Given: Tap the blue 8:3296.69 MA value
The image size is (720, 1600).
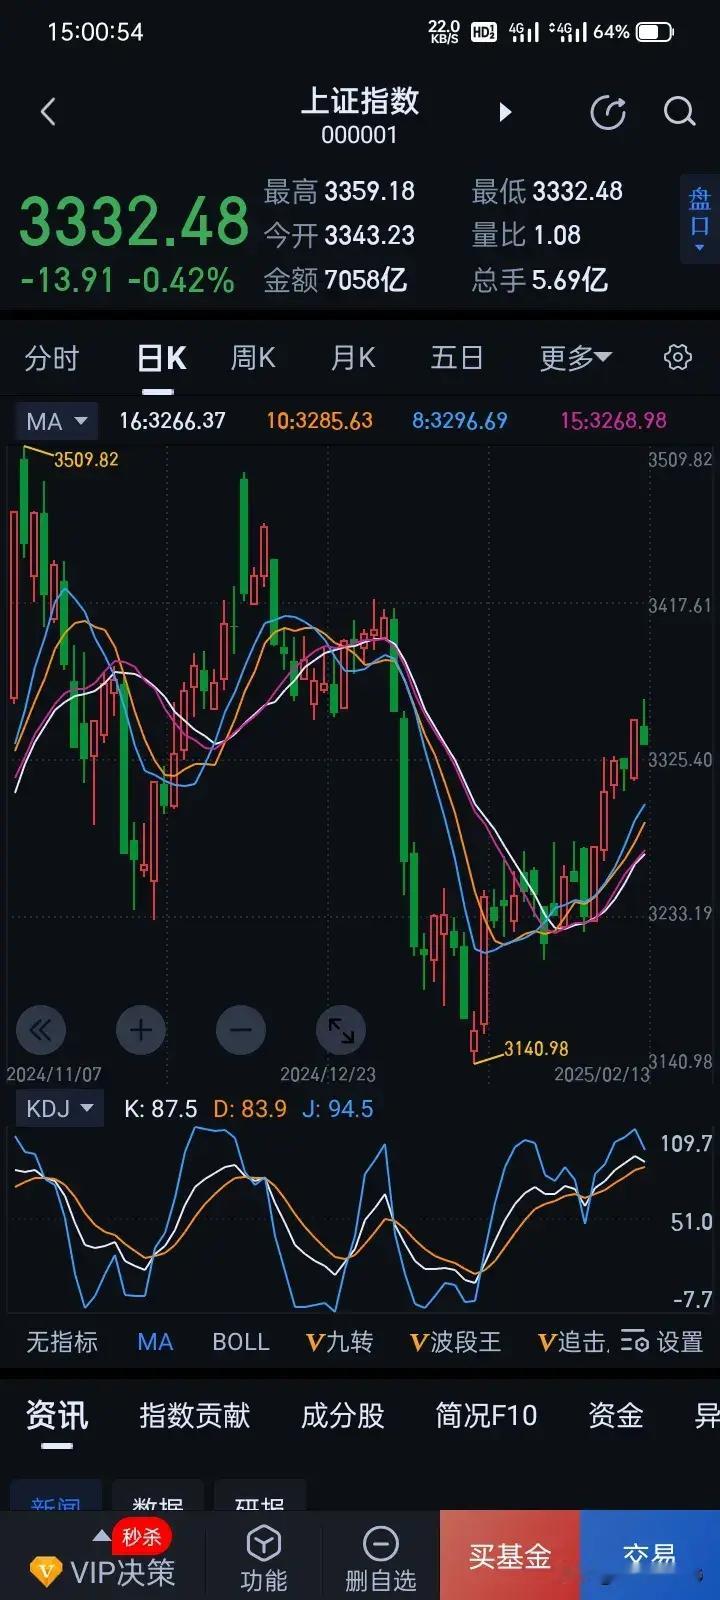Looking at the screenshot, I should pyautogui.click(x=460, y=421).
